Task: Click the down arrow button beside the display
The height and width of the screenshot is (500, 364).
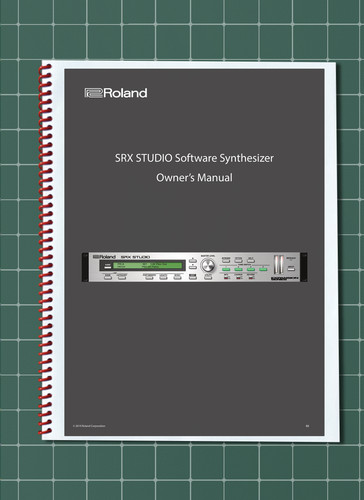Action: click(193, 267)
